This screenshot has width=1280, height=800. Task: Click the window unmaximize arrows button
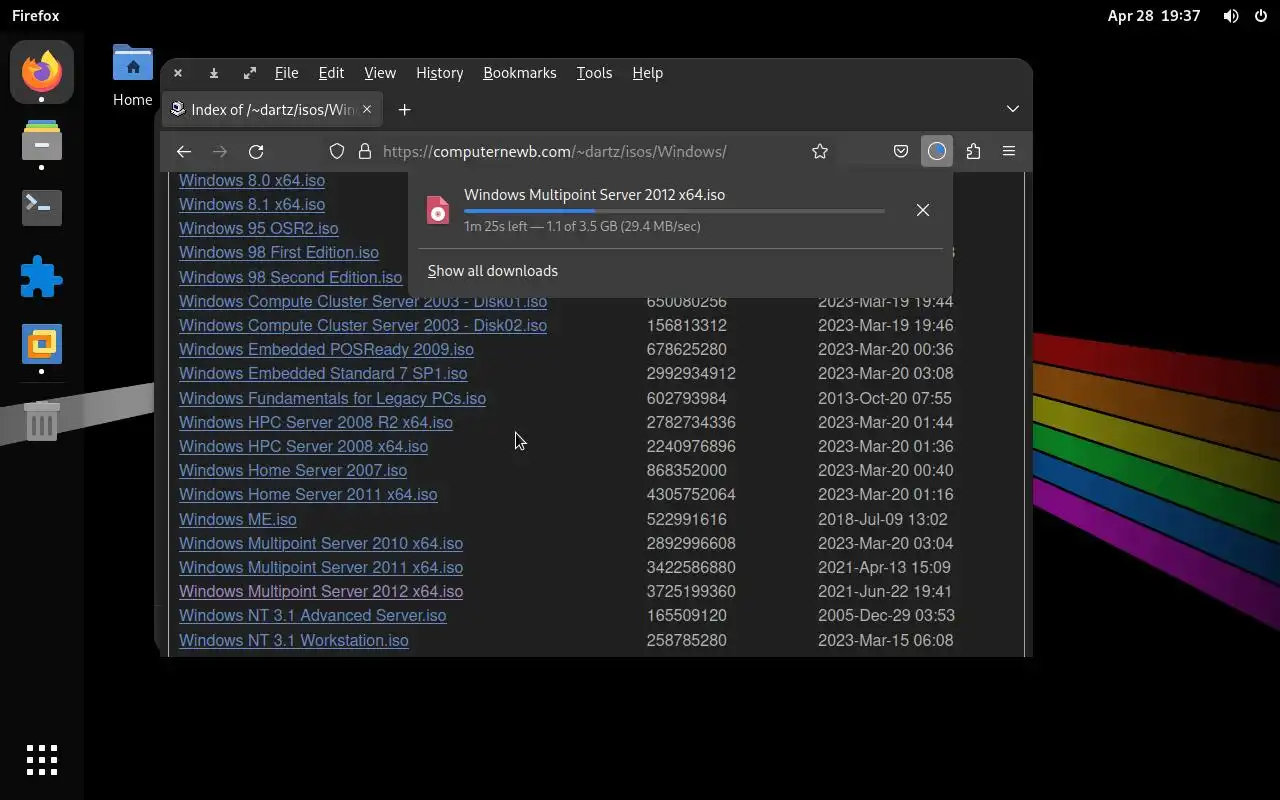[250, 73]
